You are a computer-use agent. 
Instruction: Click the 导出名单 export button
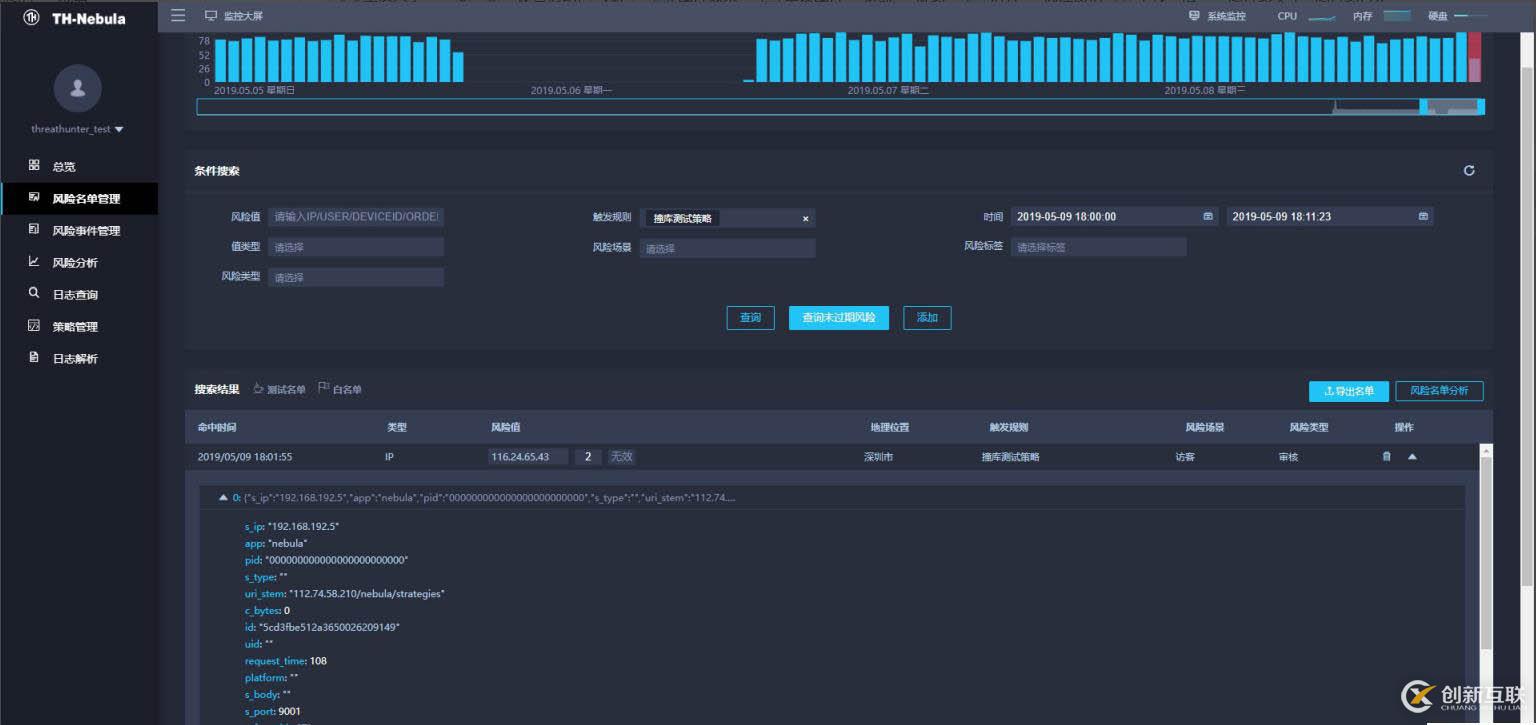1348,391
